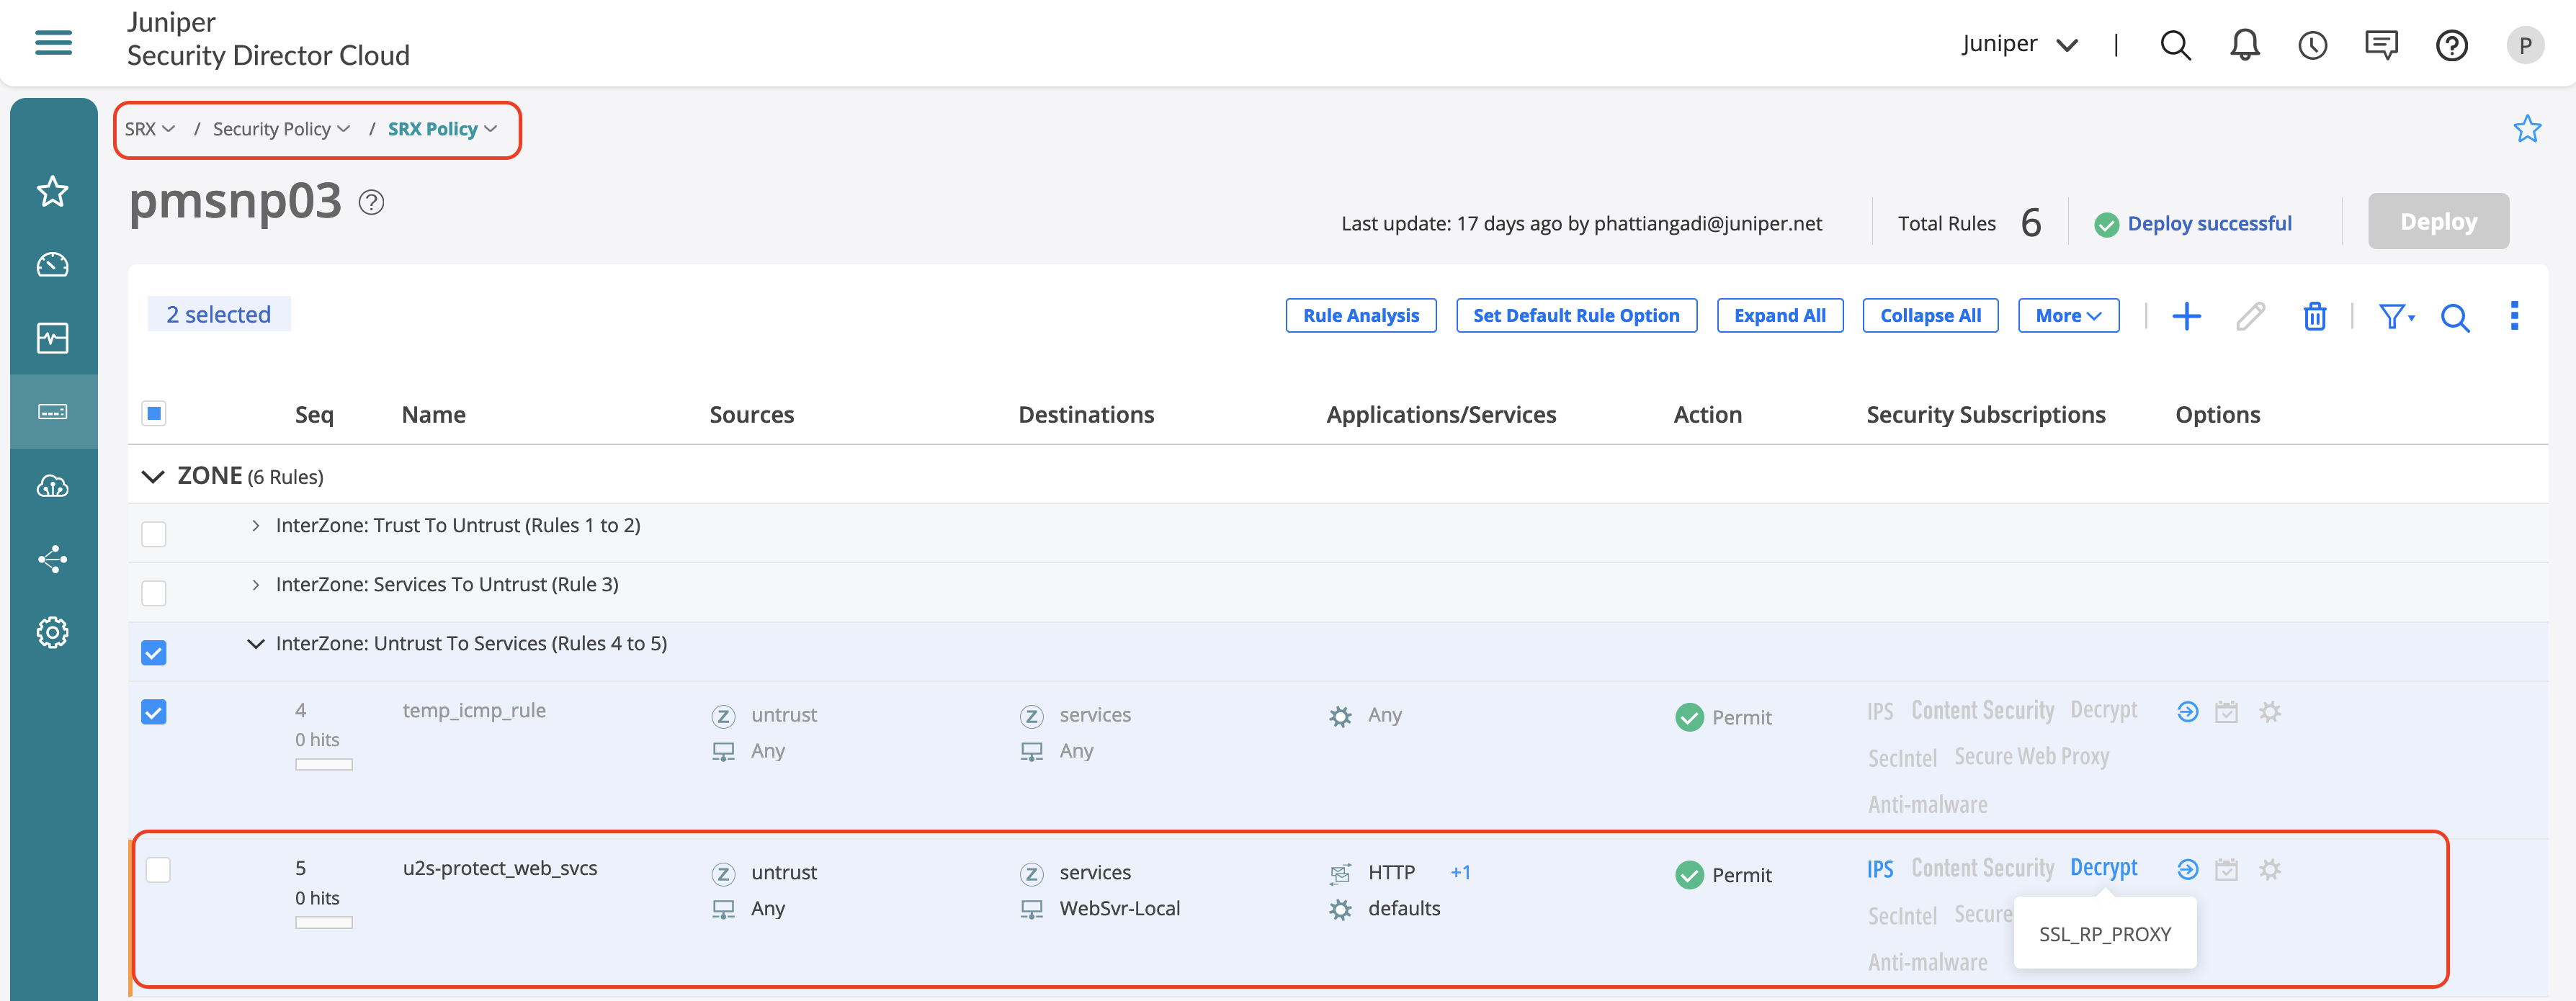Open the SRX Policy breadcrumb menu
The height and width of the screenshot is (1001, 2576).
click(x=442, y=129)
